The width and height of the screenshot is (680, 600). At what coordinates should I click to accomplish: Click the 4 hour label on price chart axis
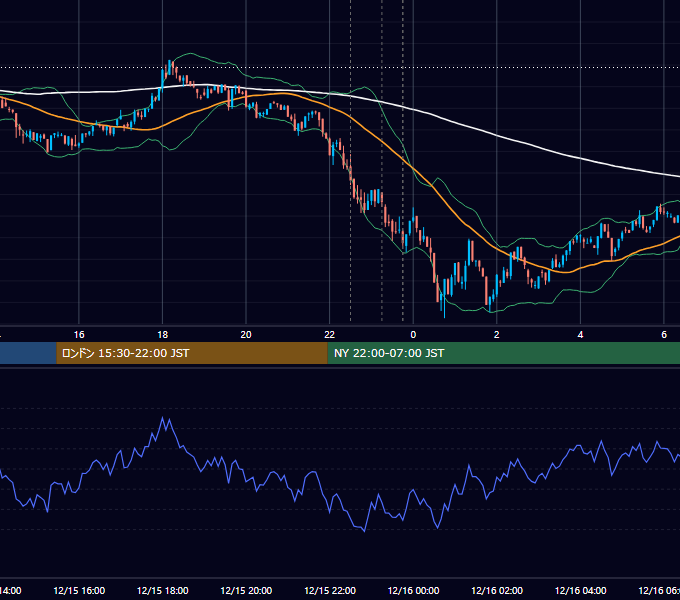580,335
